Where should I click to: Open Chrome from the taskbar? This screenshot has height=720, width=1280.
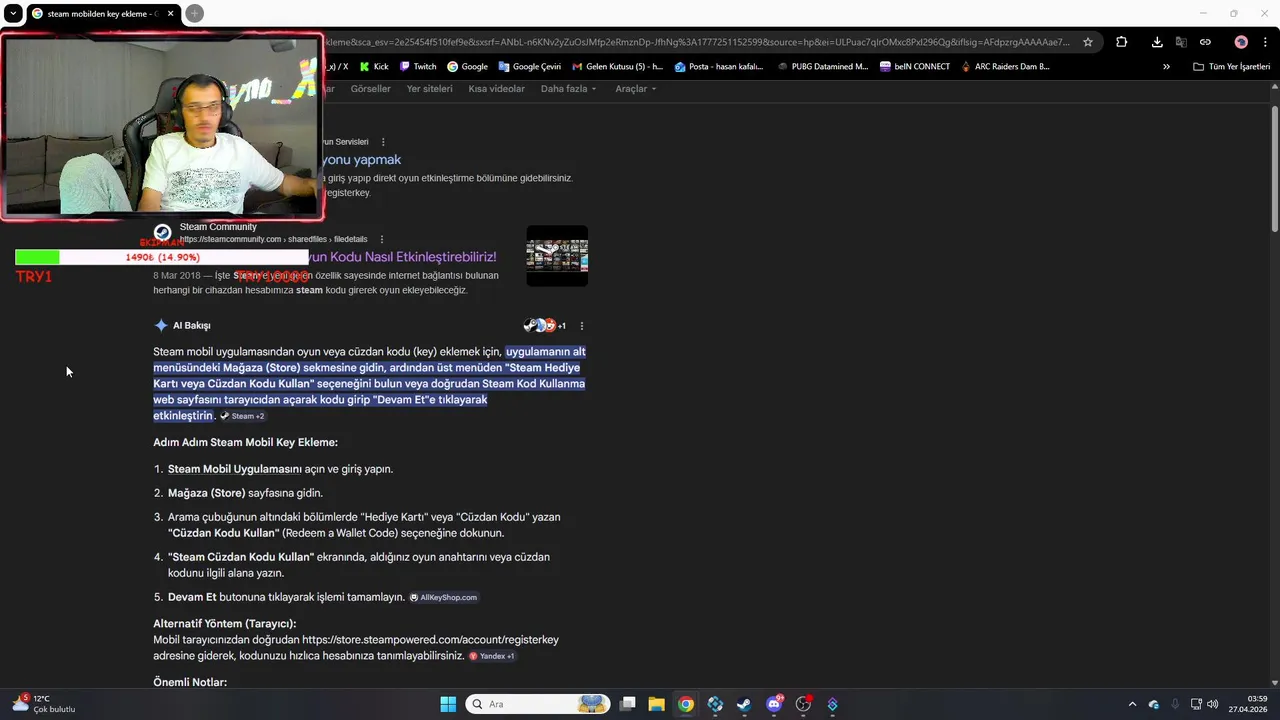tap(685, 704)
